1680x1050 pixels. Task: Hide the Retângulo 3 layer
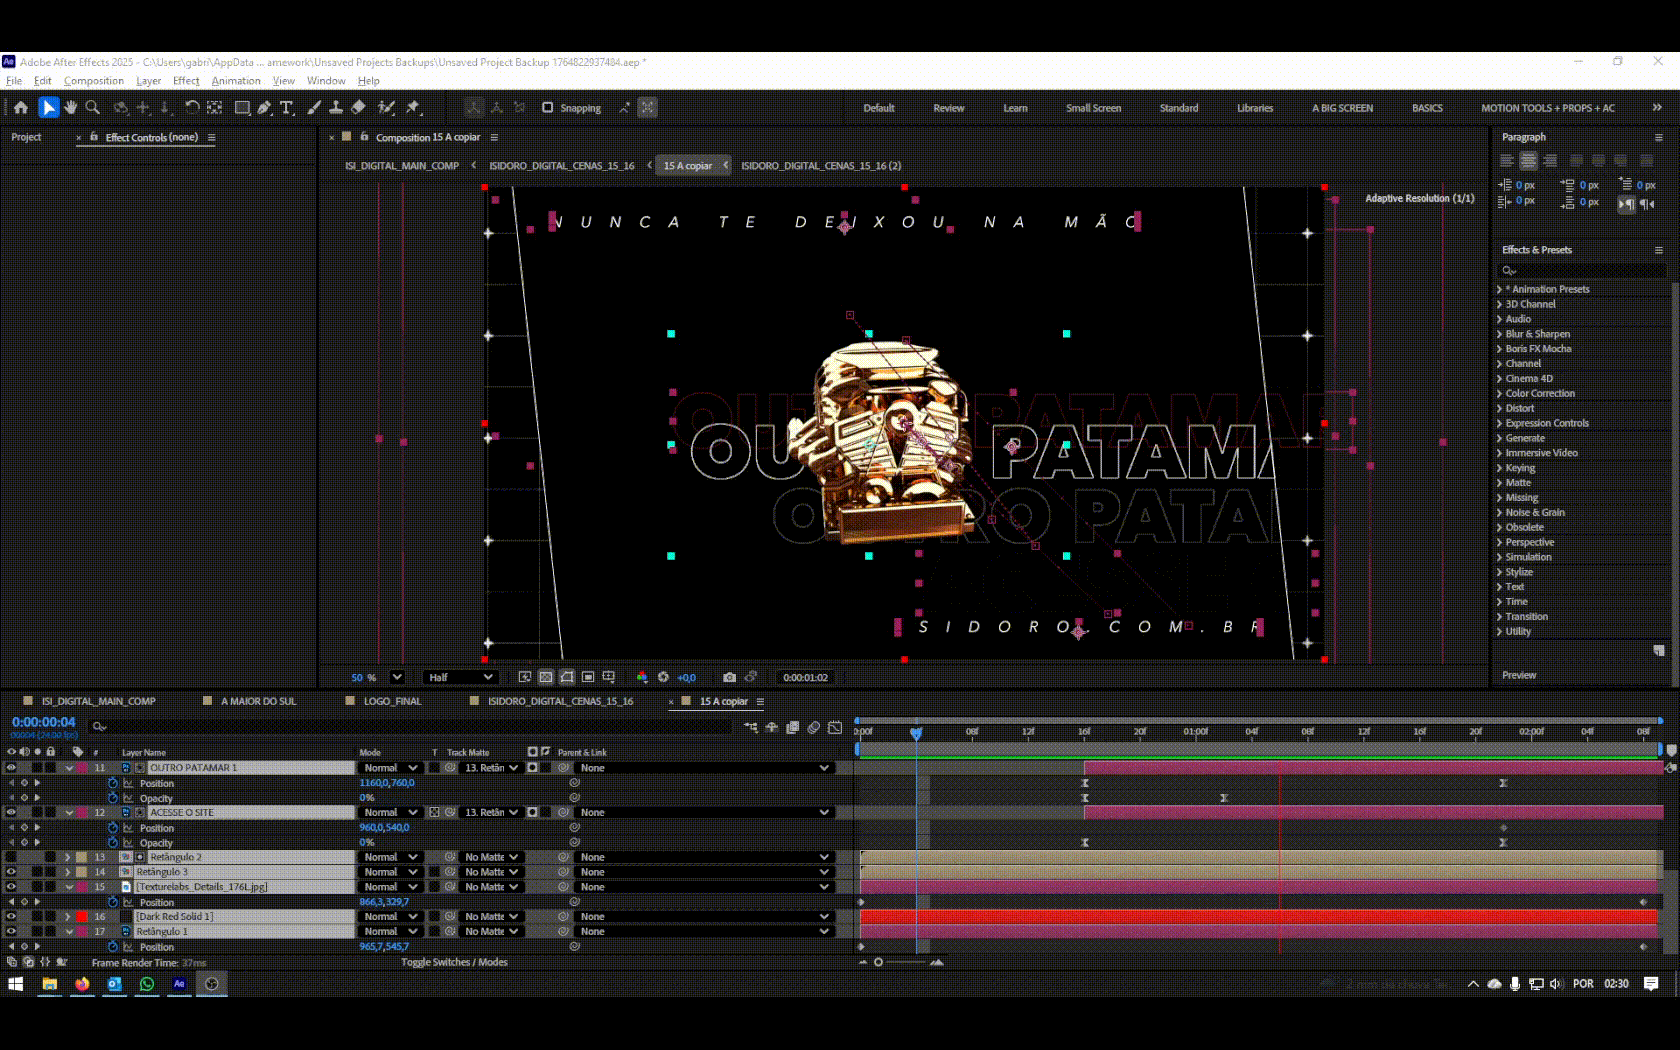[x=11, y=872]
